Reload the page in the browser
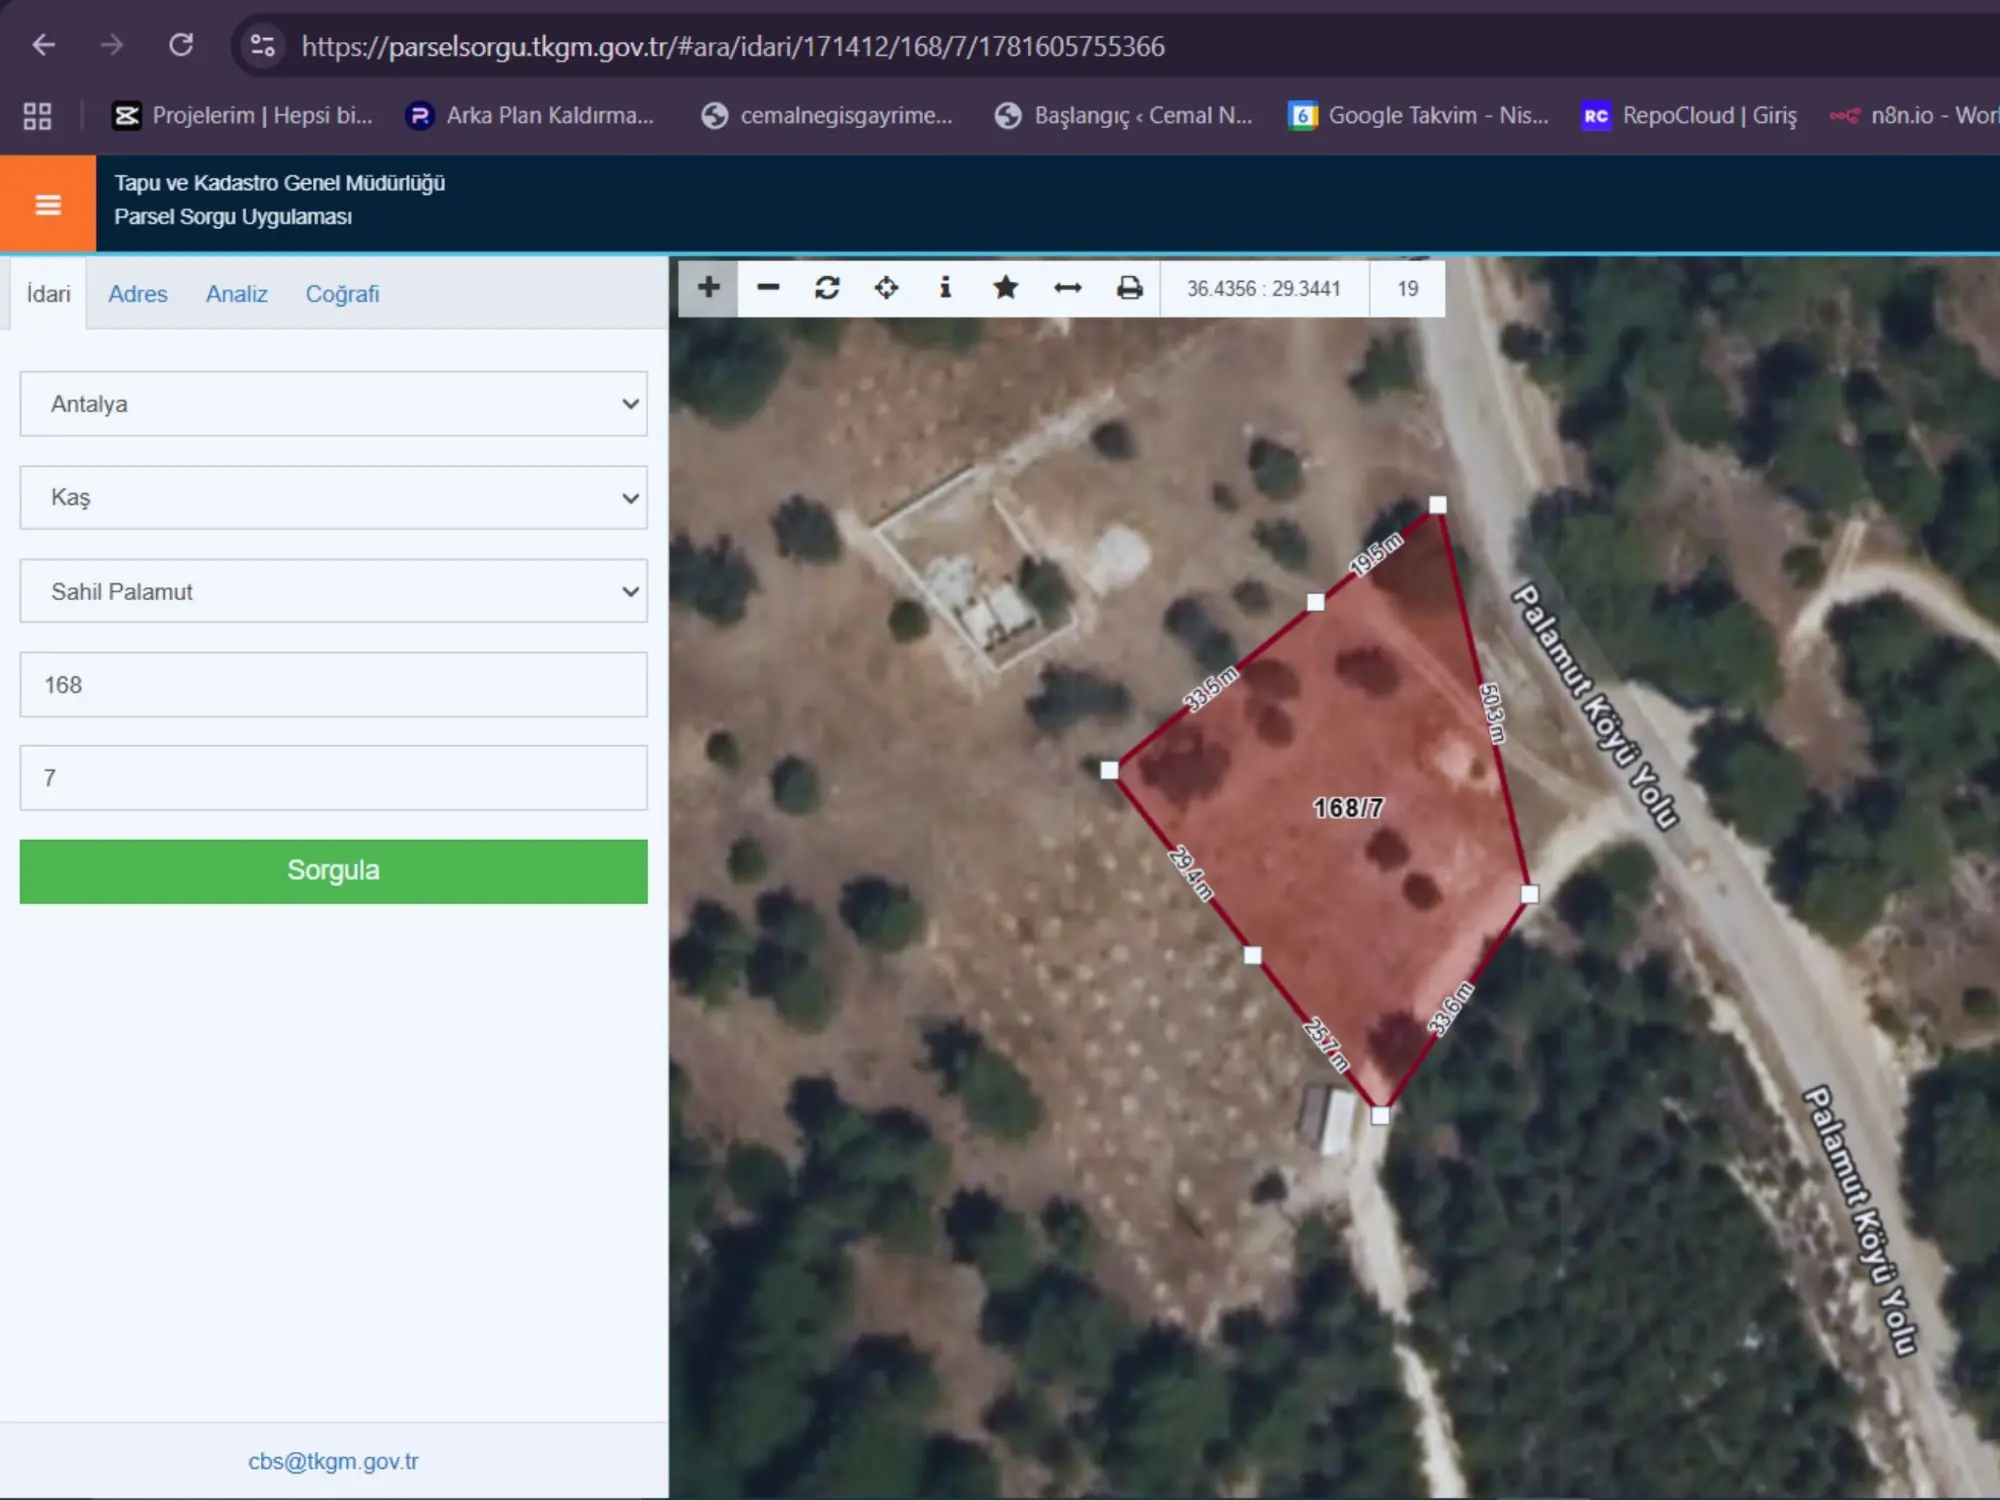This screenshot has height=1500, width=2000. pyautogui.click(x=181, y=45)
